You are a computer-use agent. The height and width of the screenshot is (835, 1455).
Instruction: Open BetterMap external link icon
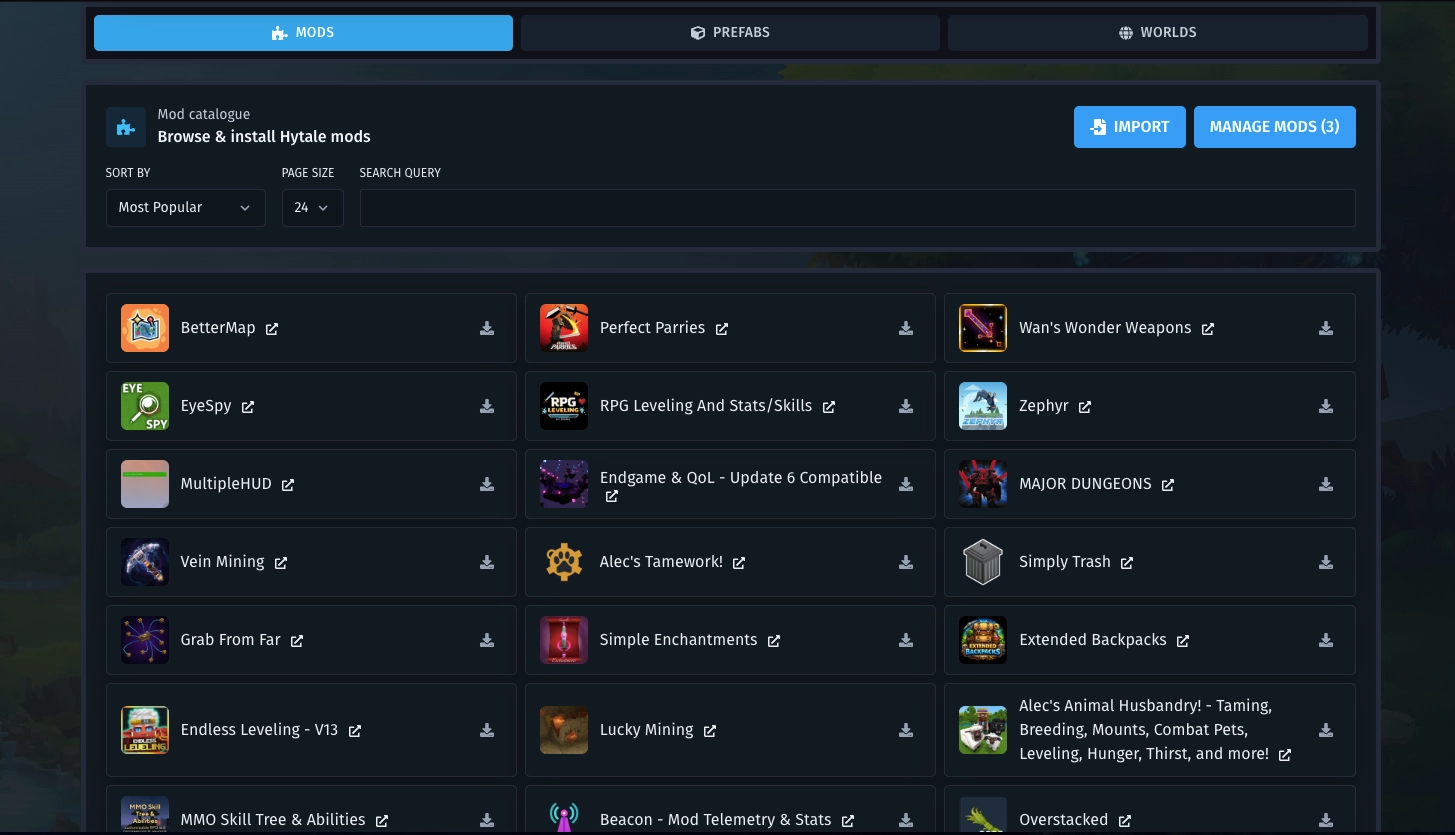point(272,329)
